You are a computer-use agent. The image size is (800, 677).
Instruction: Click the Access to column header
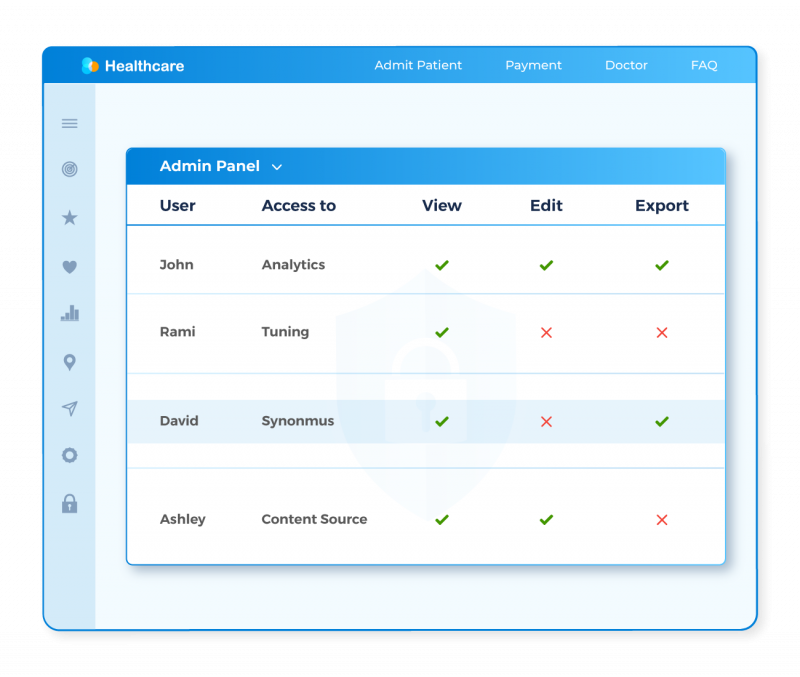[x=298, y=205]
